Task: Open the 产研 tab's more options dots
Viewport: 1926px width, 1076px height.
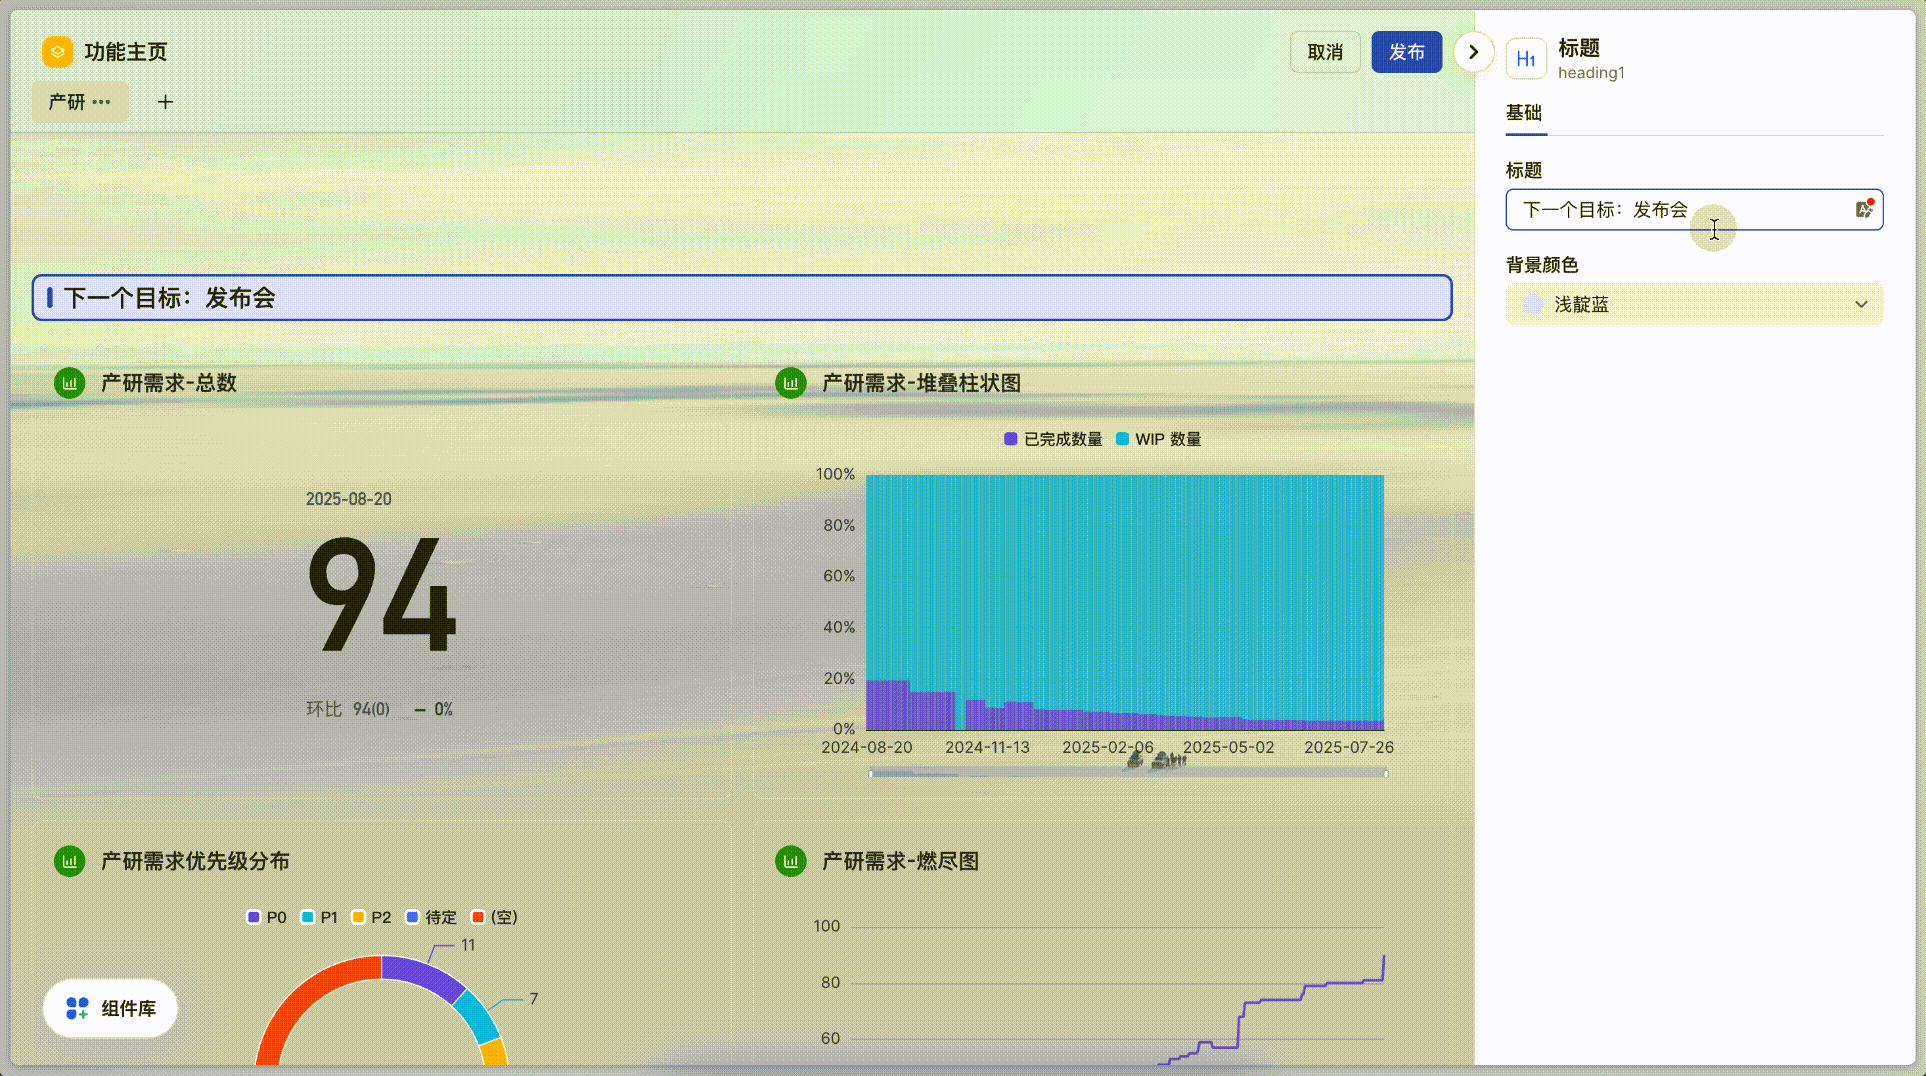Action: (x=101, y=102)
